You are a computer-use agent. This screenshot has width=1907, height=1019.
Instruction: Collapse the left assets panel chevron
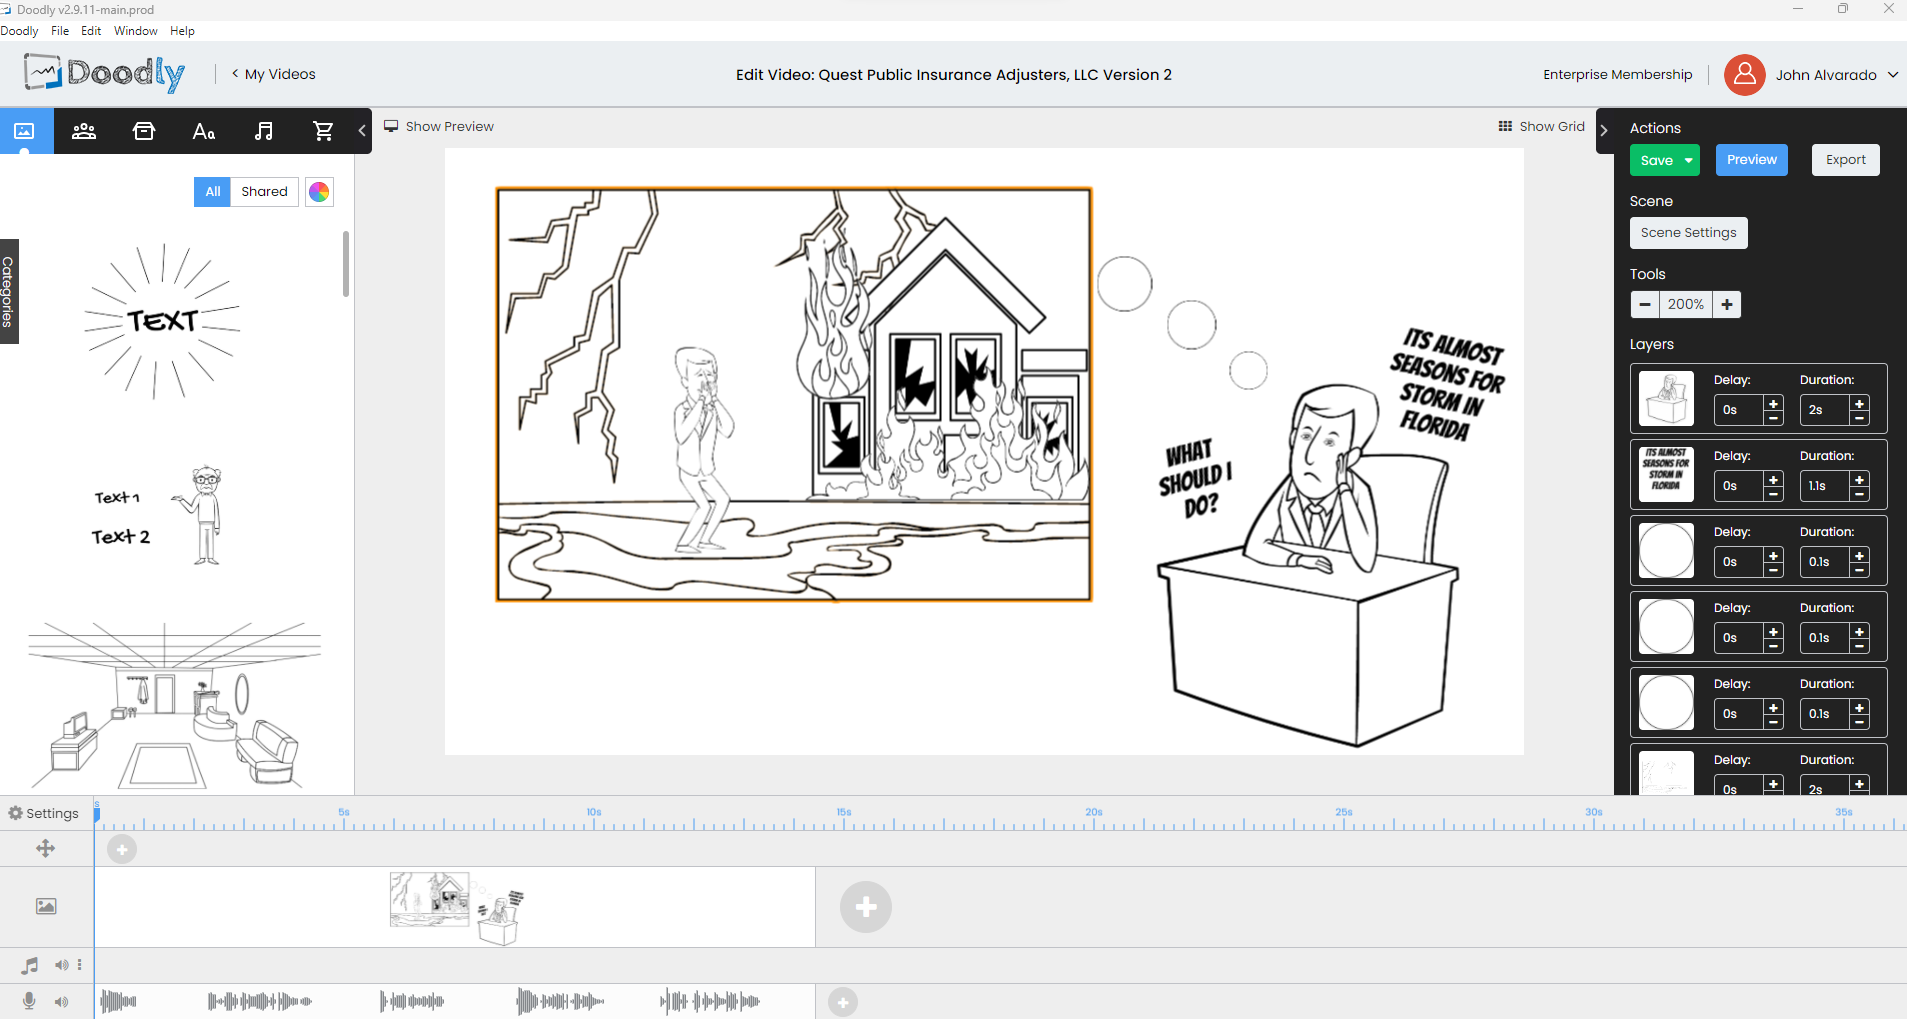[x=362, y=131]
